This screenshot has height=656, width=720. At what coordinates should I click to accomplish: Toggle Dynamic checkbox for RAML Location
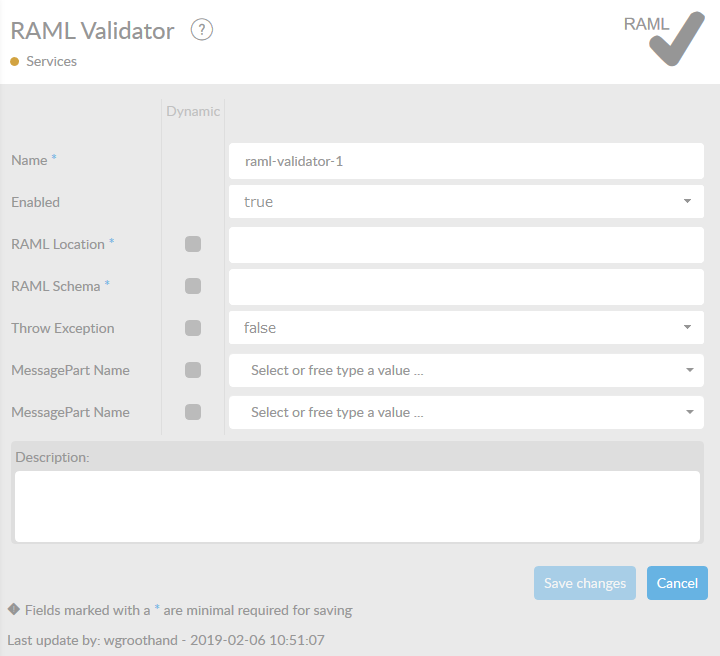click(x=193, y=244)
